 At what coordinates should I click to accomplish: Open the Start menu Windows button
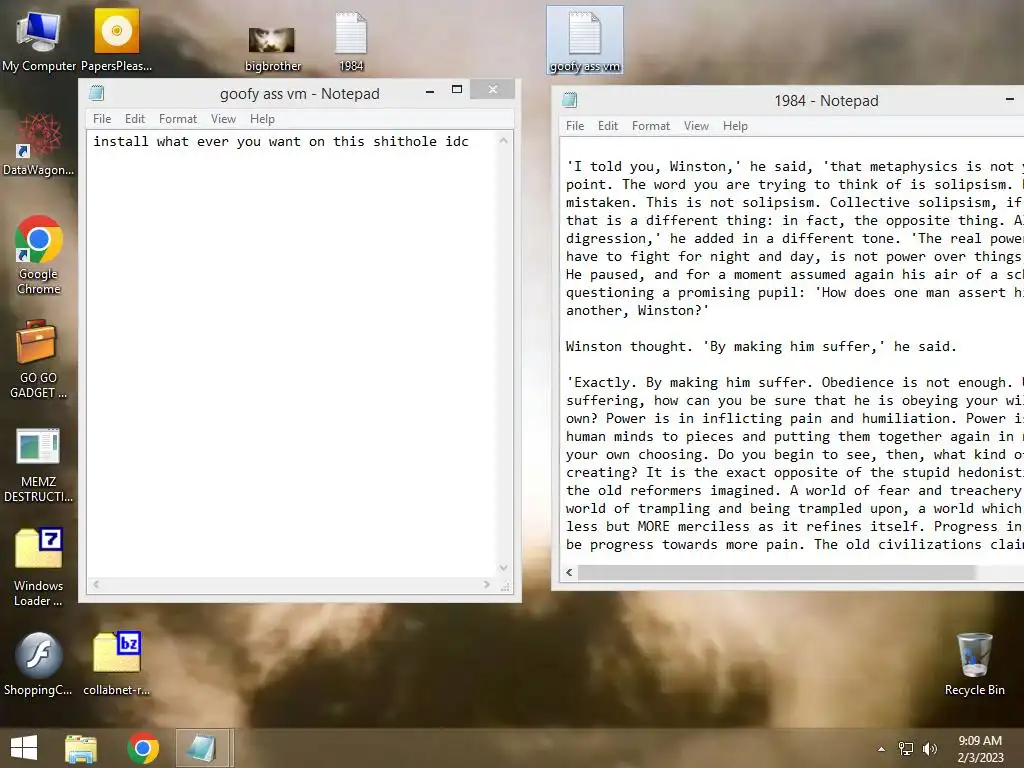coord(24,748)
